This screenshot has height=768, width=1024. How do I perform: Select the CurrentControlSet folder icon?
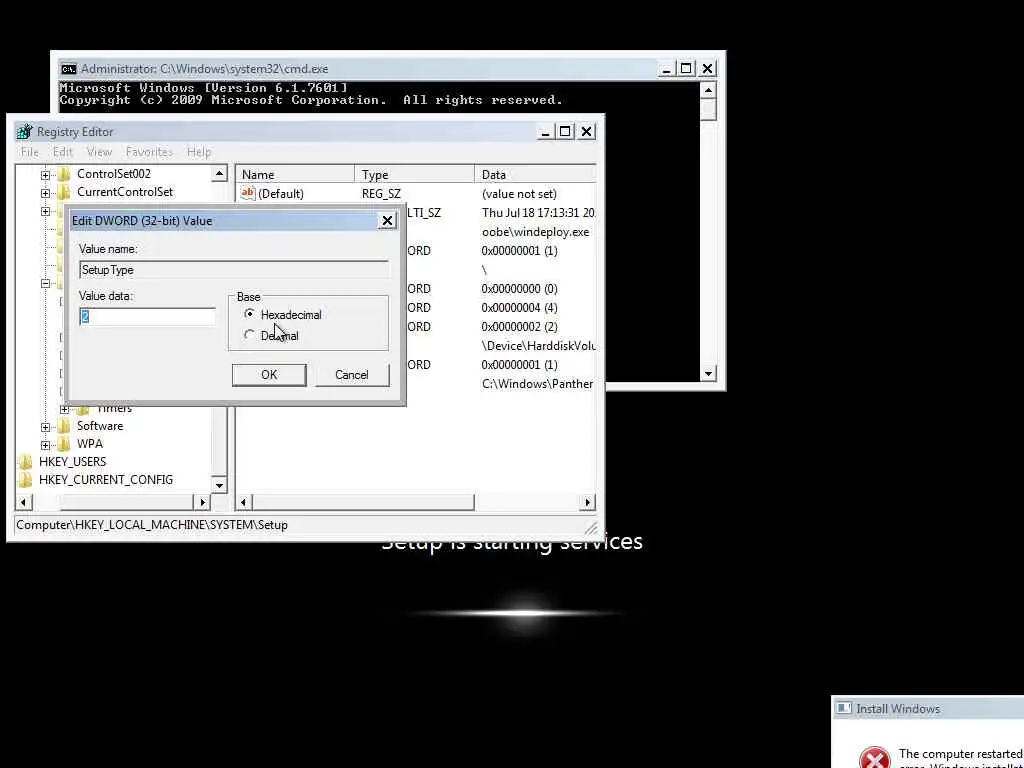pos(63,192)
